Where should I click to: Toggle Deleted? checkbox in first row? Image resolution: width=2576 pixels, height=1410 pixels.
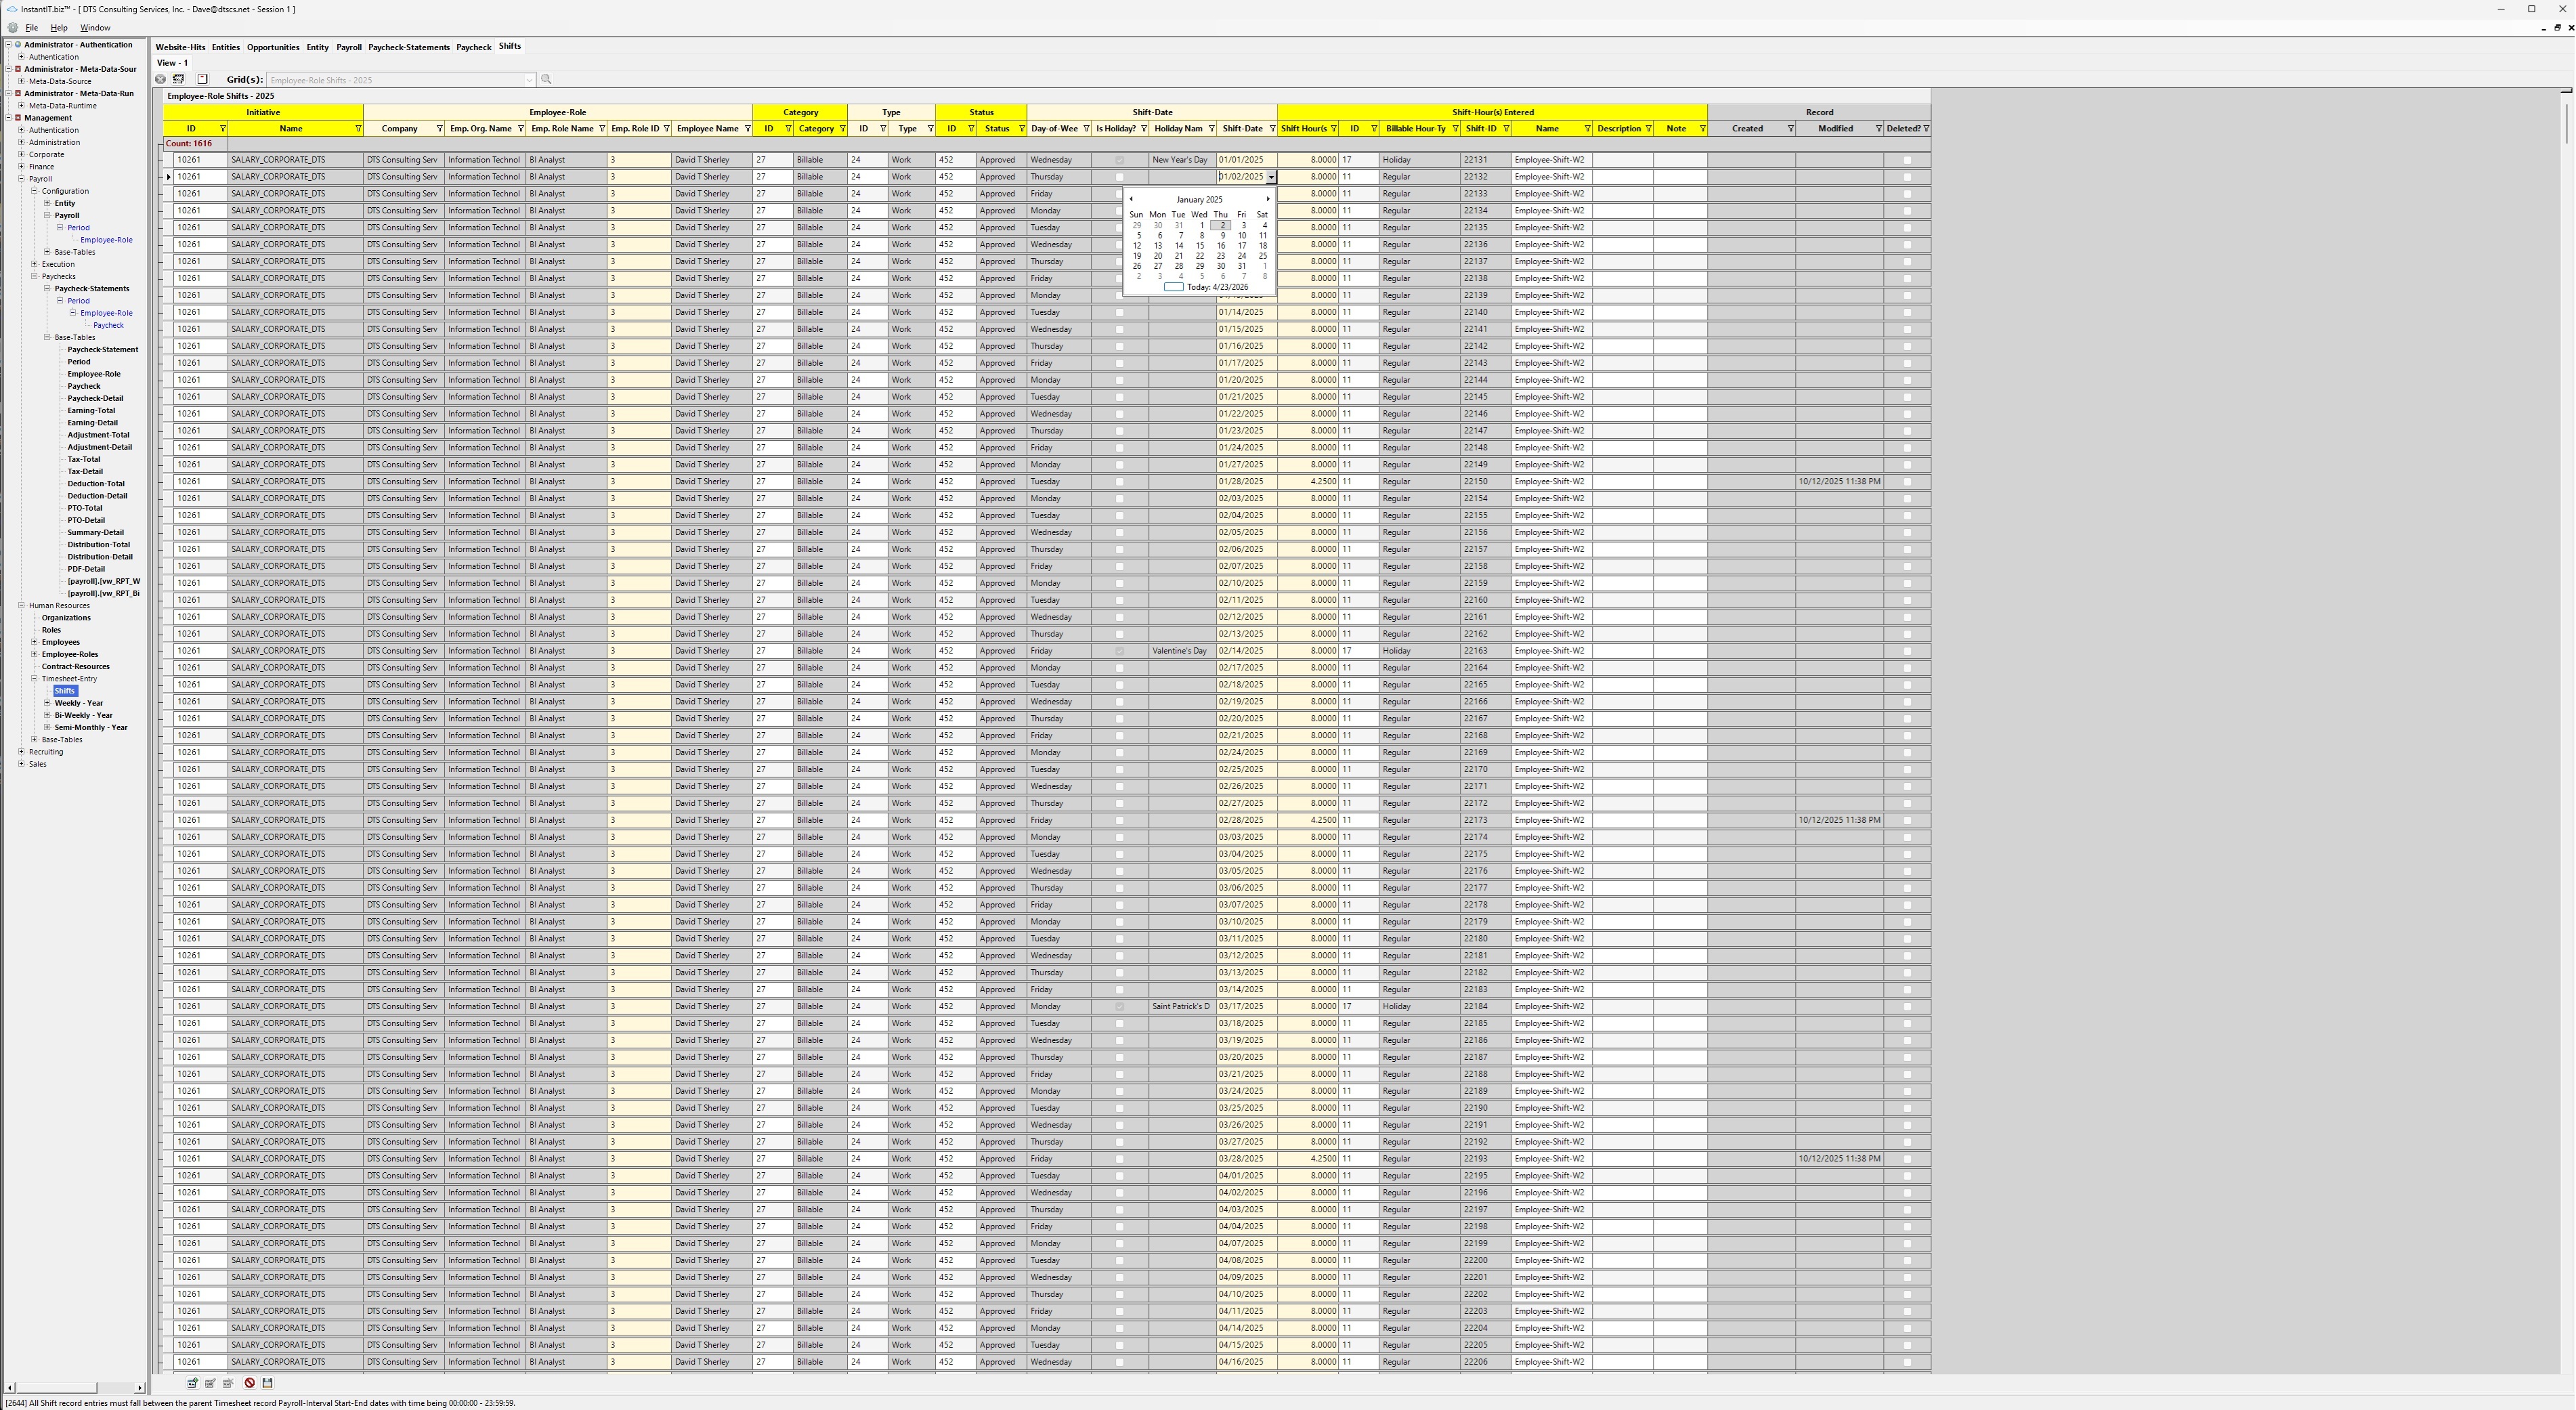pos(1906,160)
